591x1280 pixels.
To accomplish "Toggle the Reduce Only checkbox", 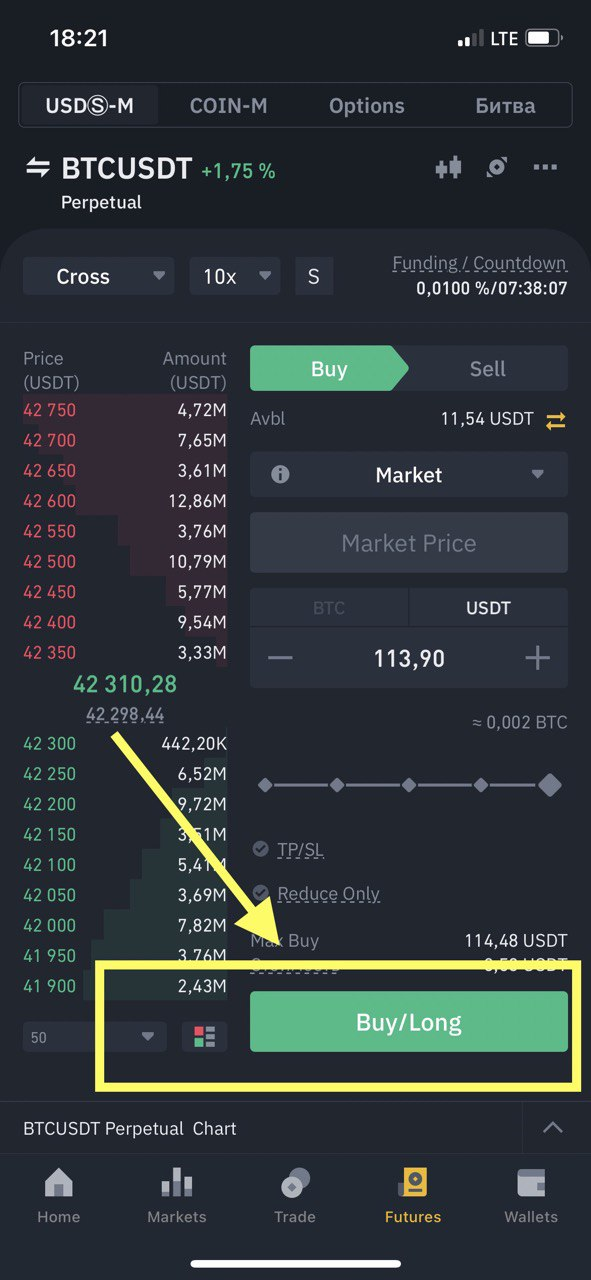I will (261, 893).
